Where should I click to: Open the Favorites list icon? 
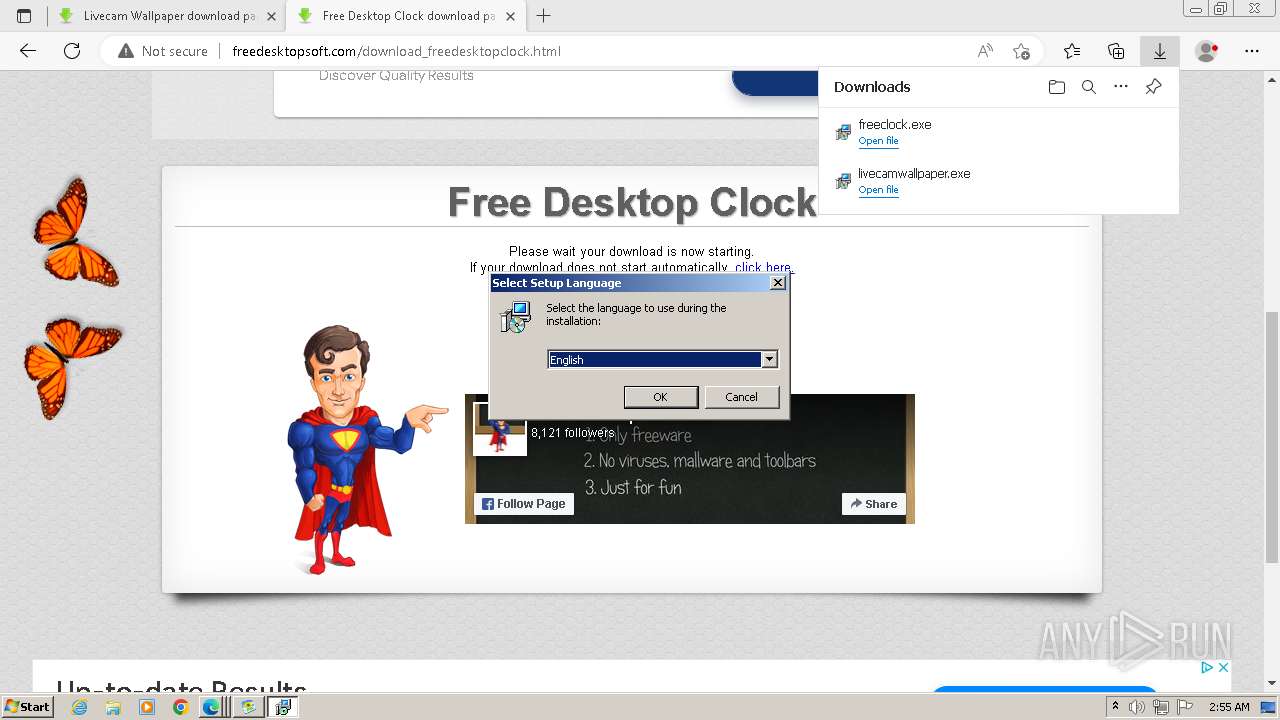tap(1072, 51)
